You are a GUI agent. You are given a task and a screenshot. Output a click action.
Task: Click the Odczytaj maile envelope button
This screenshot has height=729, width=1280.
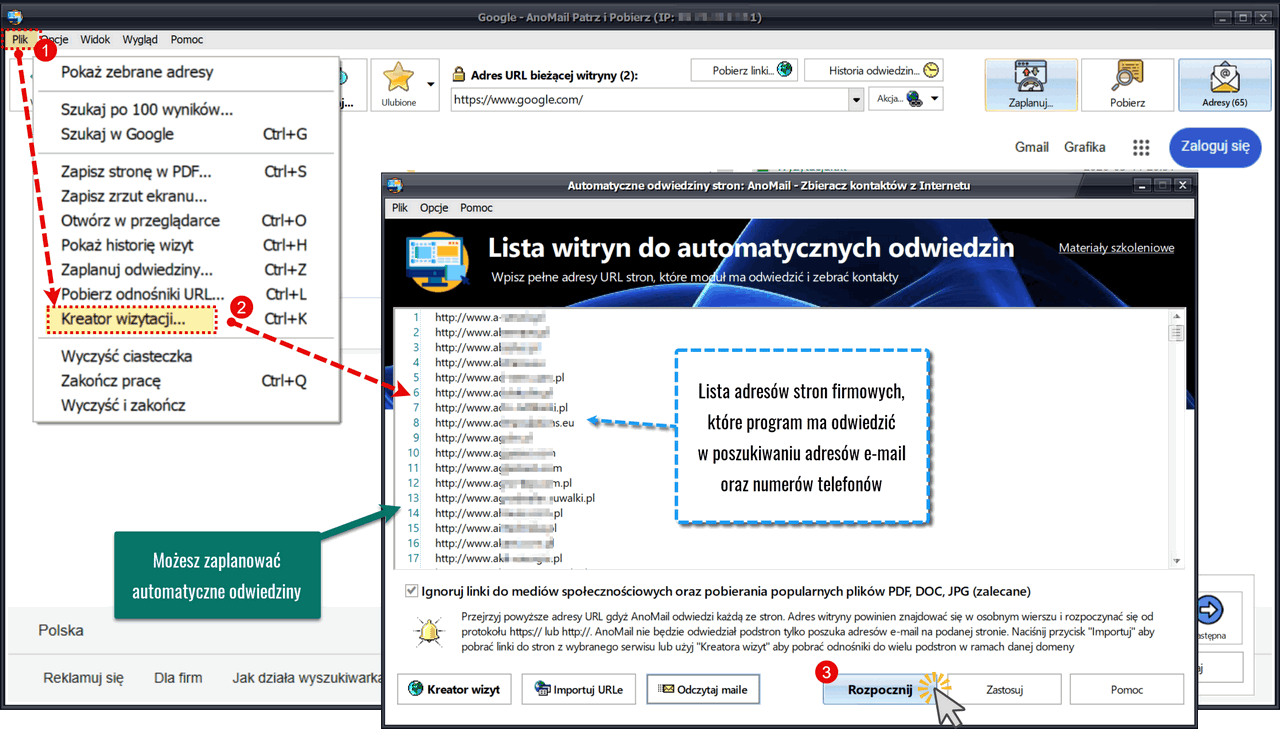(702, 689)
